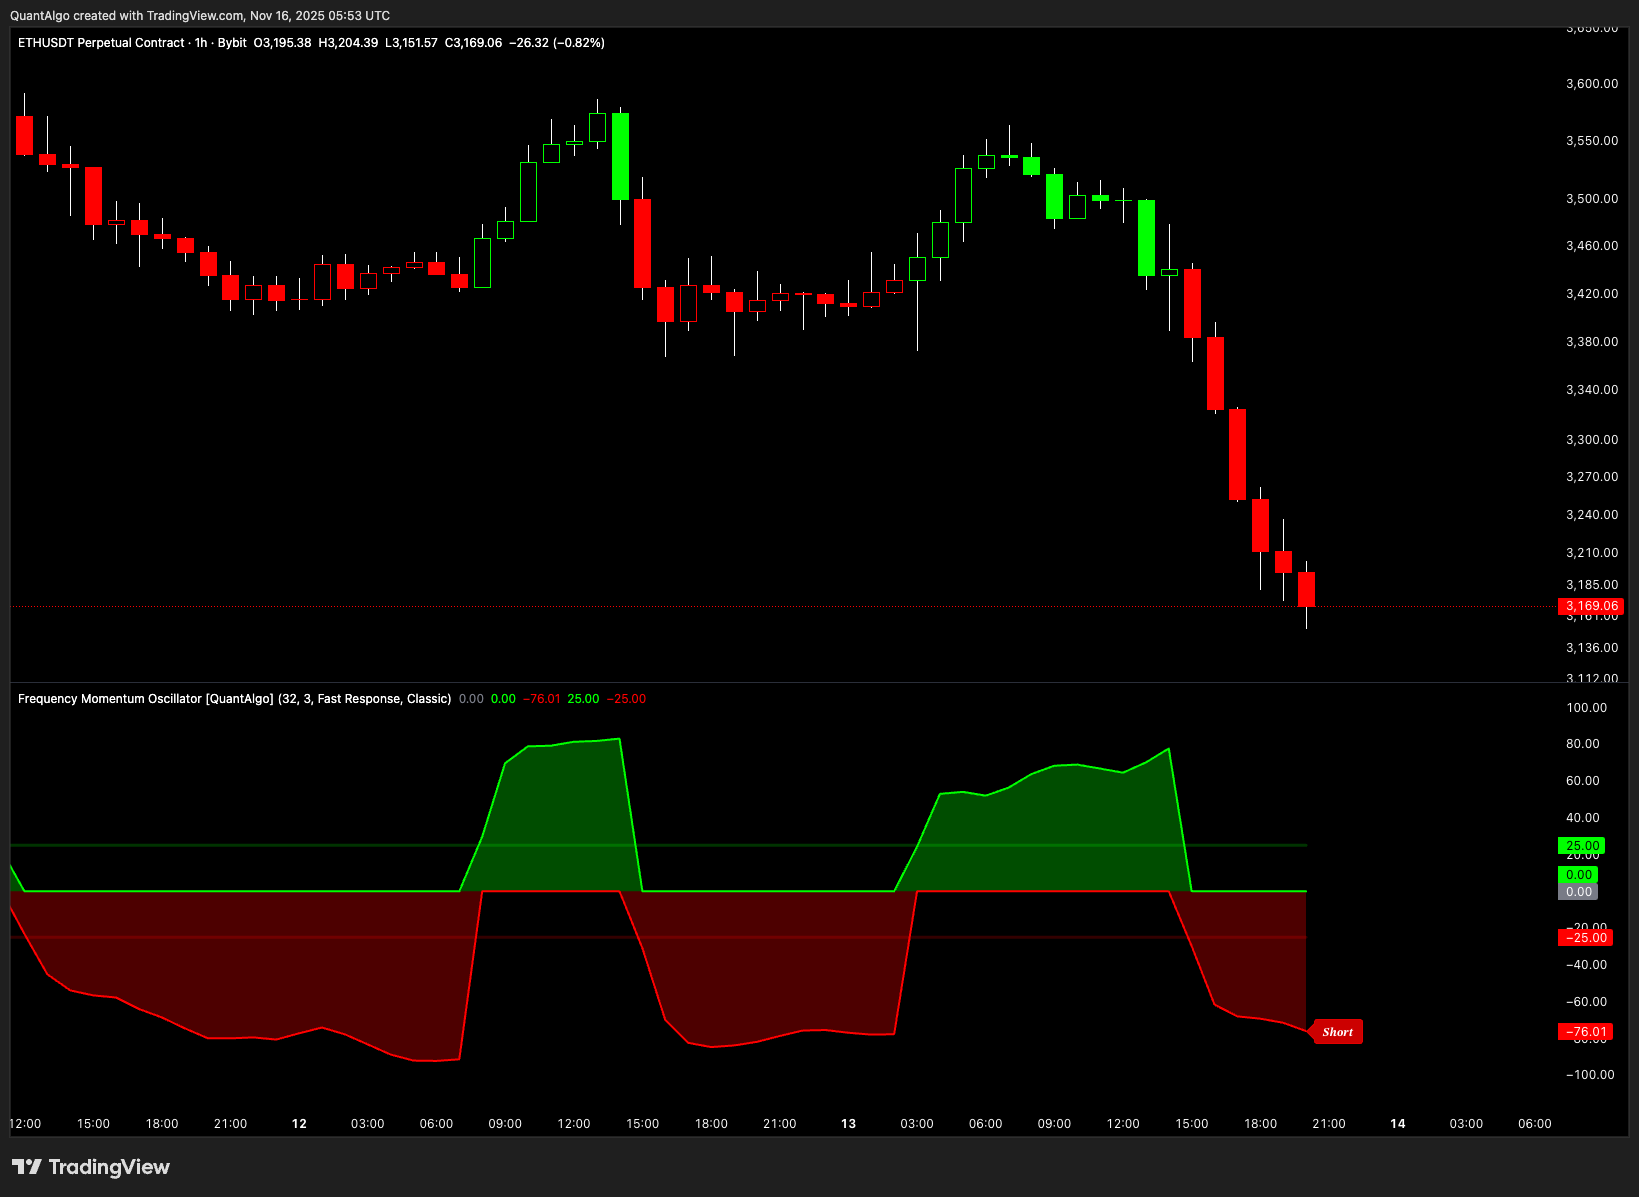Click the green 0.00 axis label
The width and height of the screenshot is (1639, 1197).
(1578, 875)
